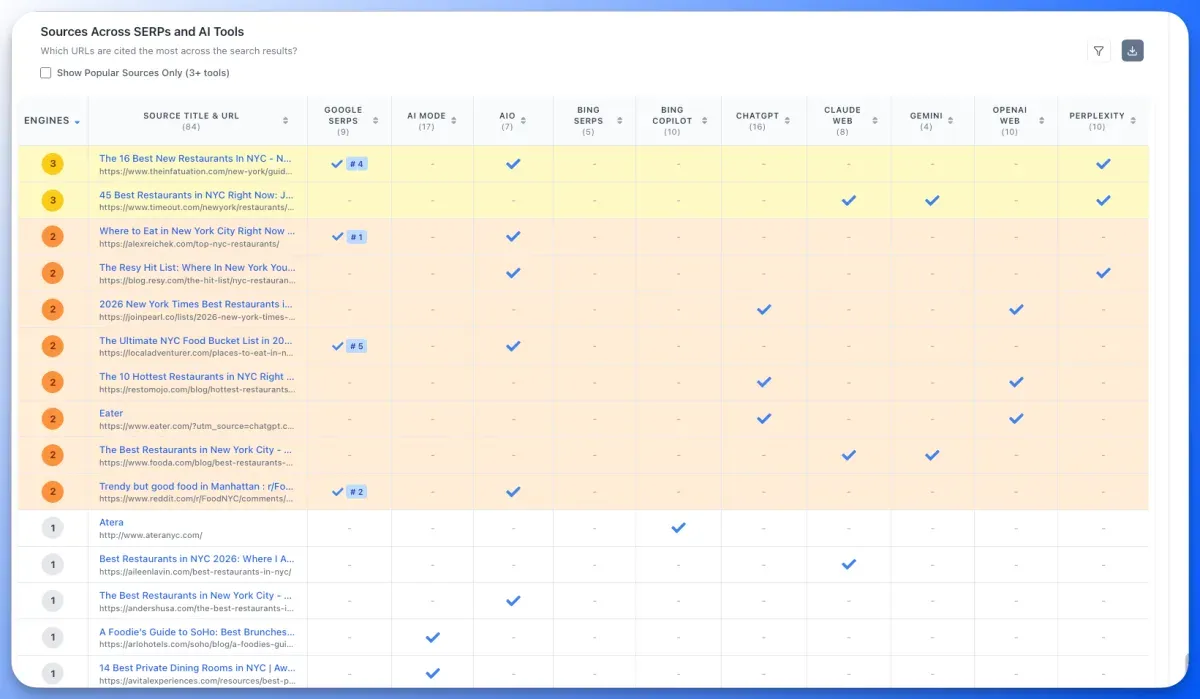
Task: Open The Resy Hit List link
Action: click(197, 267)
